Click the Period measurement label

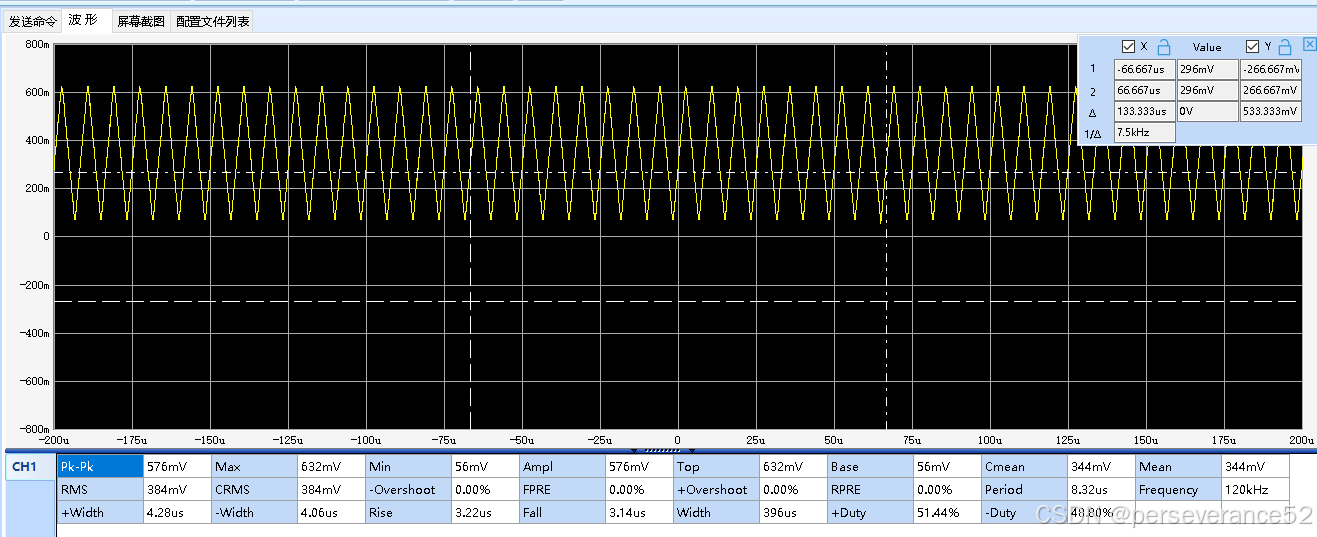point(1025,490)
